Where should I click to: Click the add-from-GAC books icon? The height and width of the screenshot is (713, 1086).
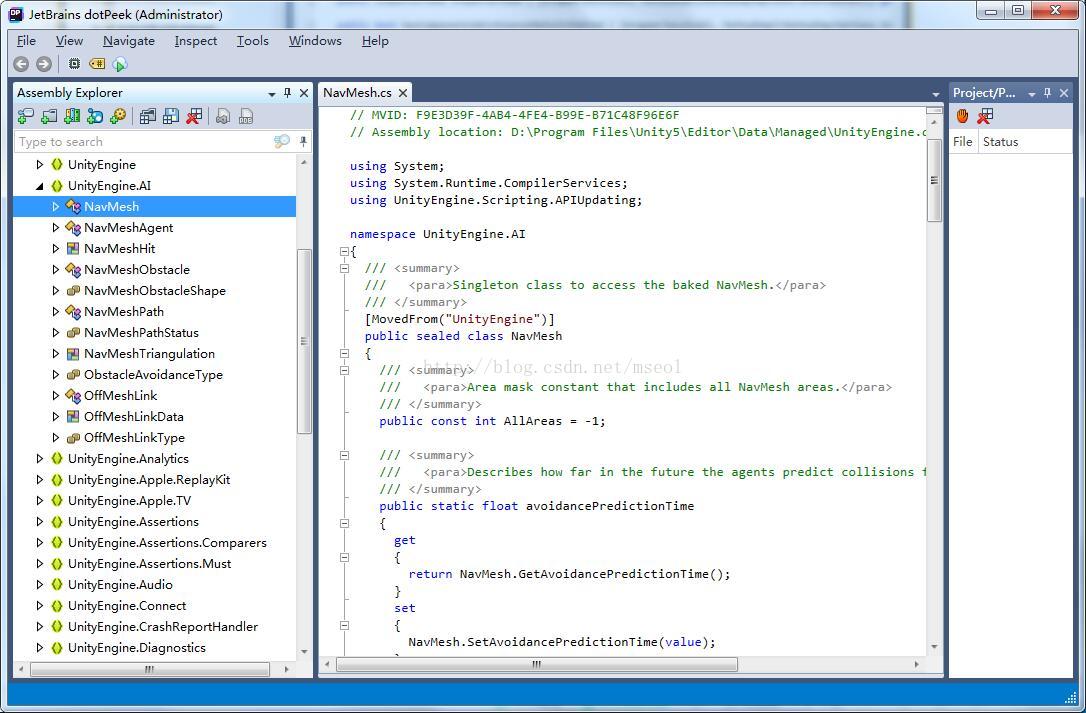[71, 116]
